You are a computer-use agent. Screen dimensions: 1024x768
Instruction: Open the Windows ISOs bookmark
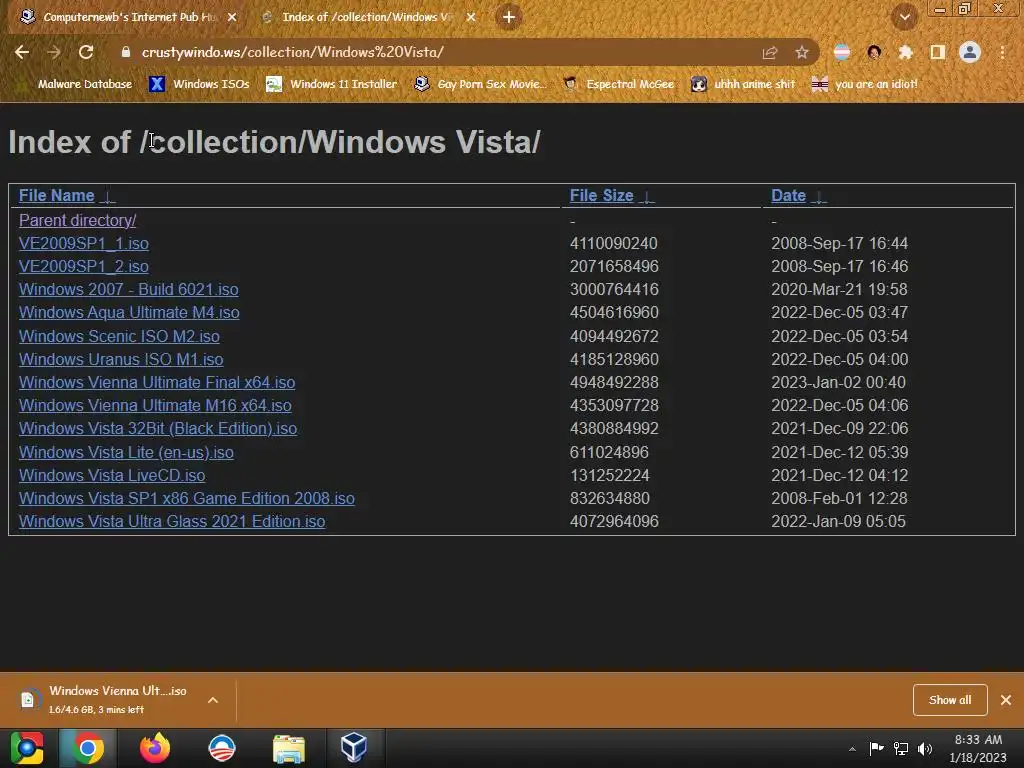(x=200, y=84)
